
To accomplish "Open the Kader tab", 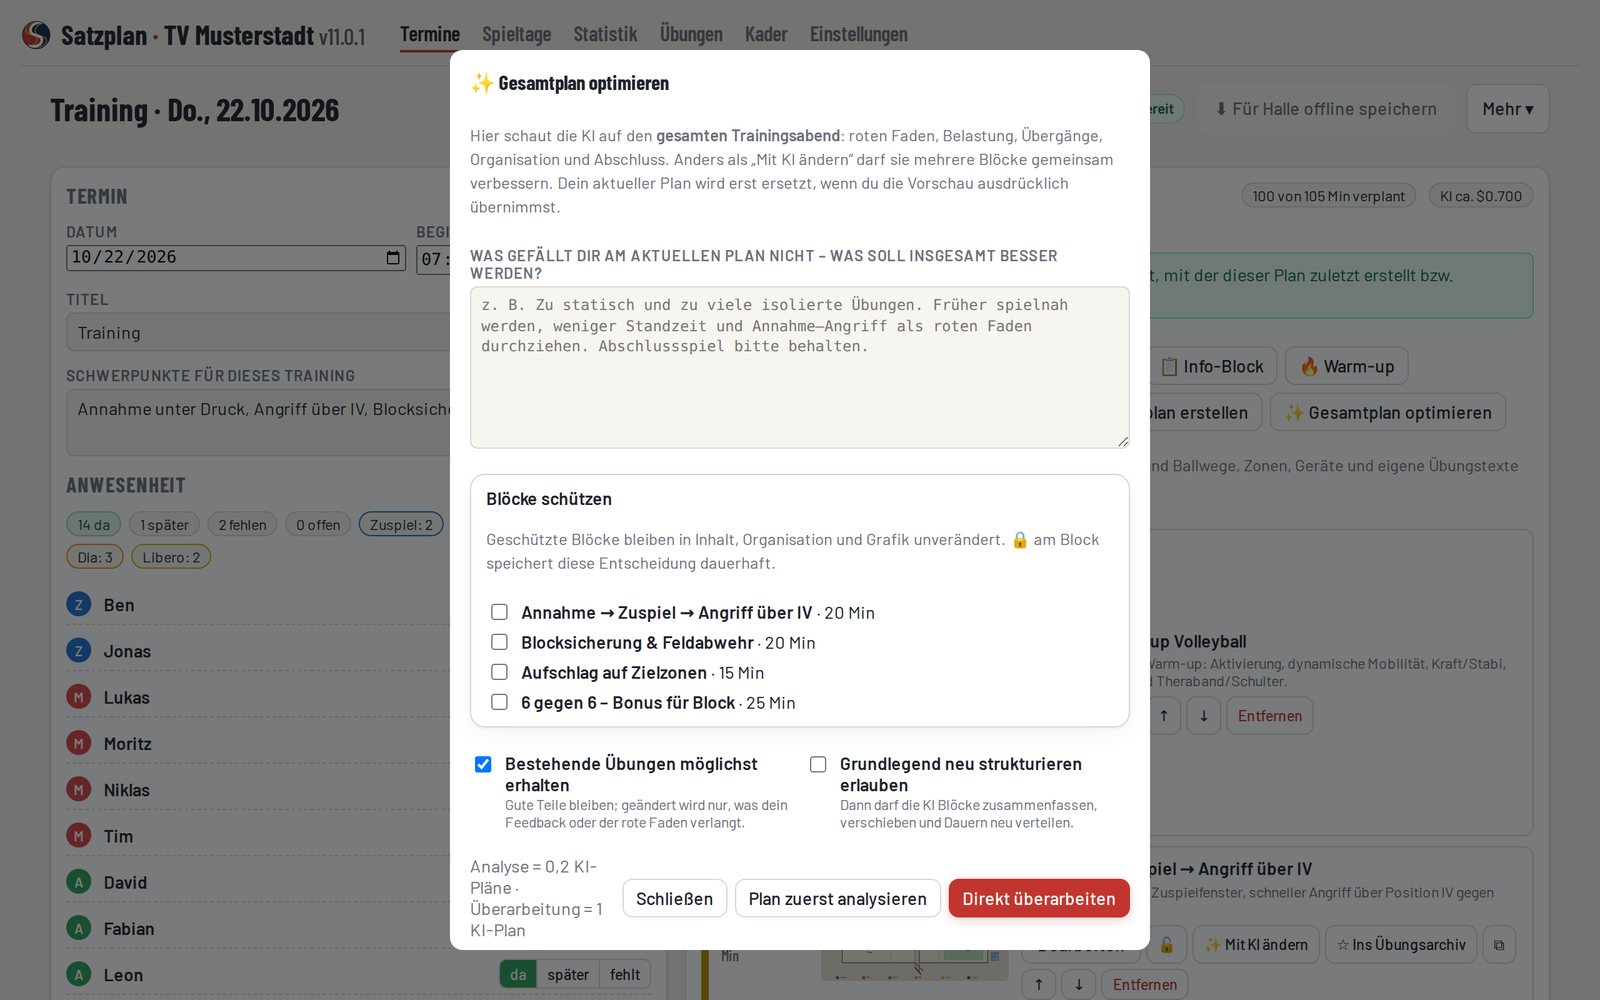I will (x=766, y=35).
